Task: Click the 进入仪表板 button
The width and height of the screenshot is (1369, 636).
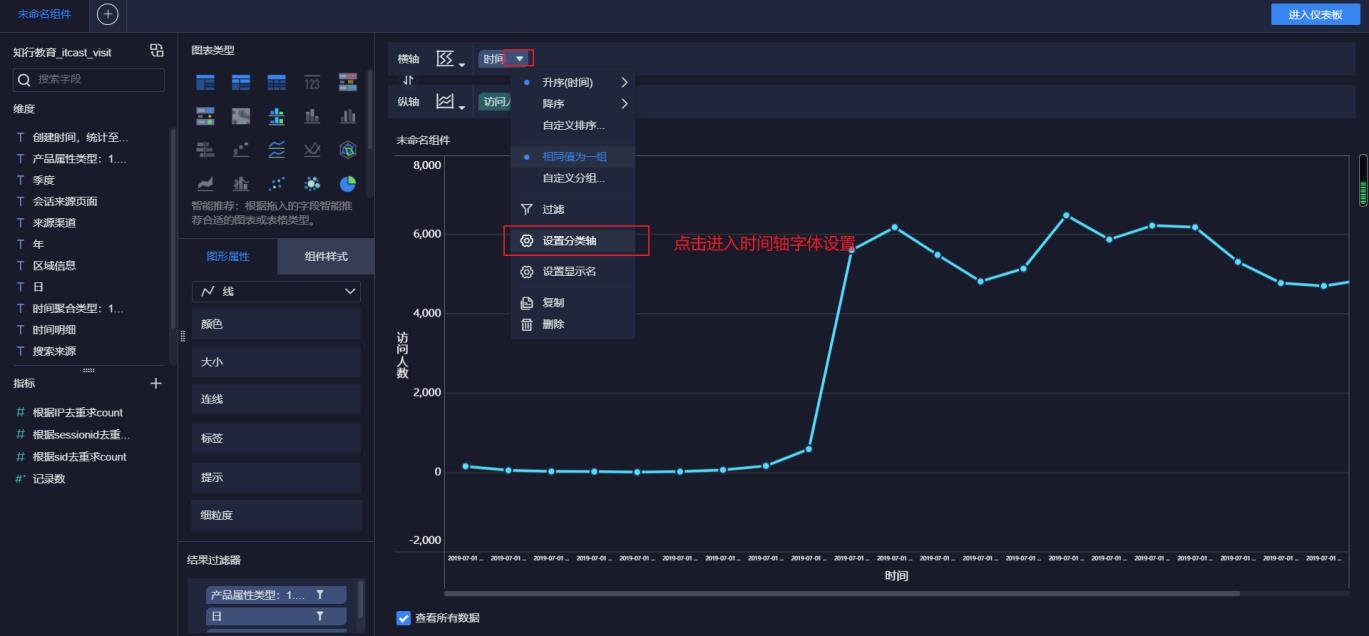Action: 1315,14
